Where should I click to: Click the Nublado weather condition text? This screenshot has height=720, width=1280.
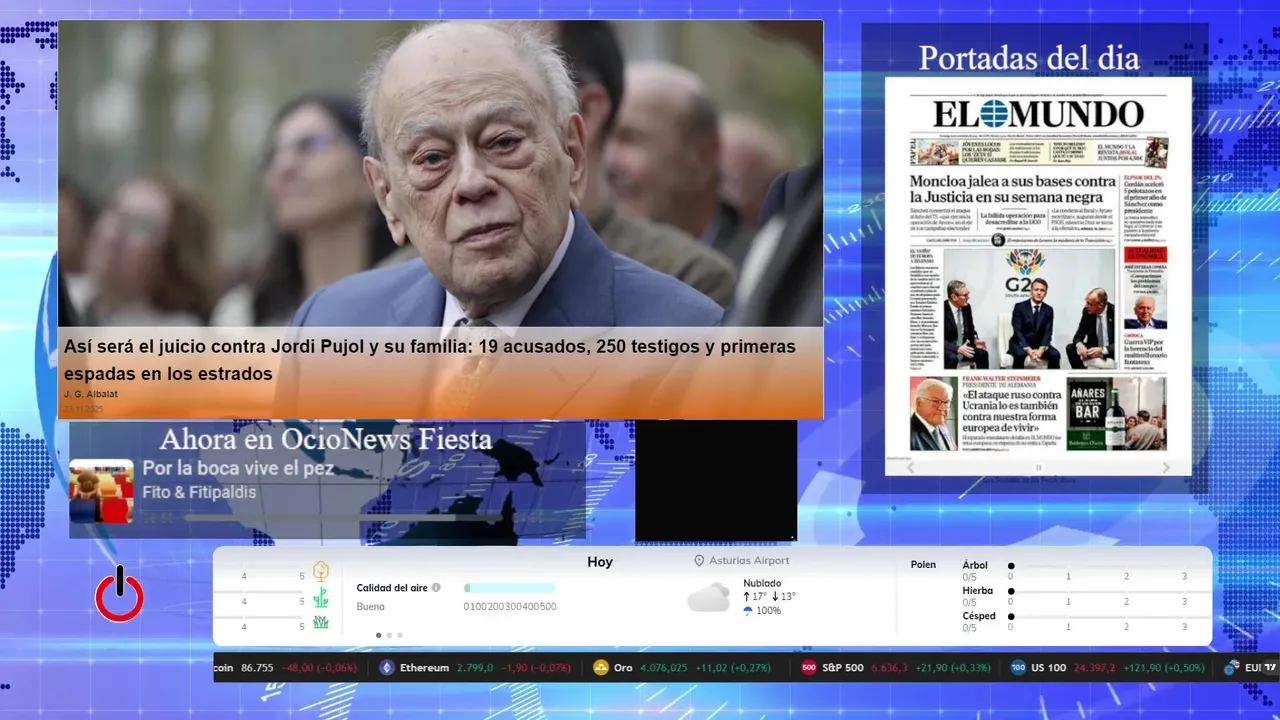[762, 583]
